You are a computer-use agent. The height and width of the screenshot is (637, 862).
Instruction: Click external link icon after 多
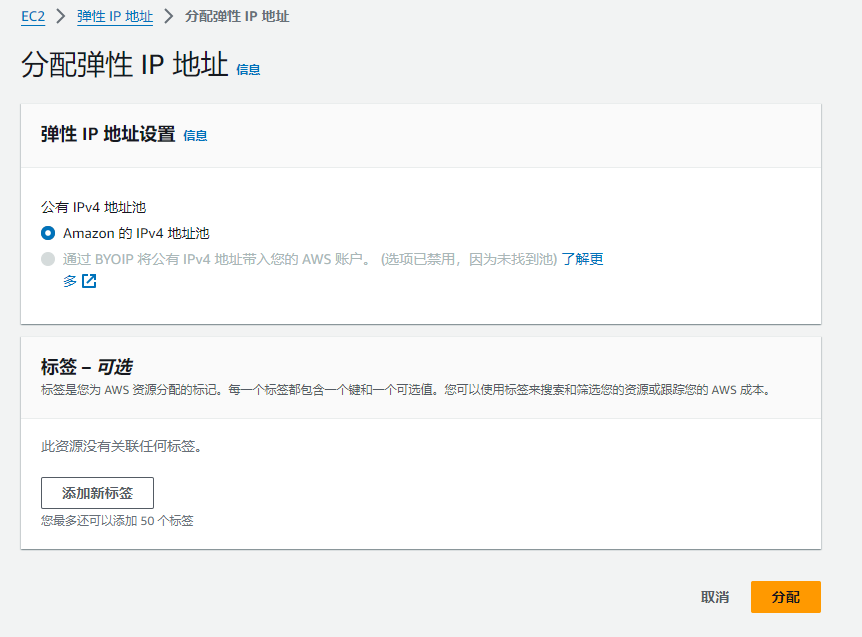coord(89,281)
